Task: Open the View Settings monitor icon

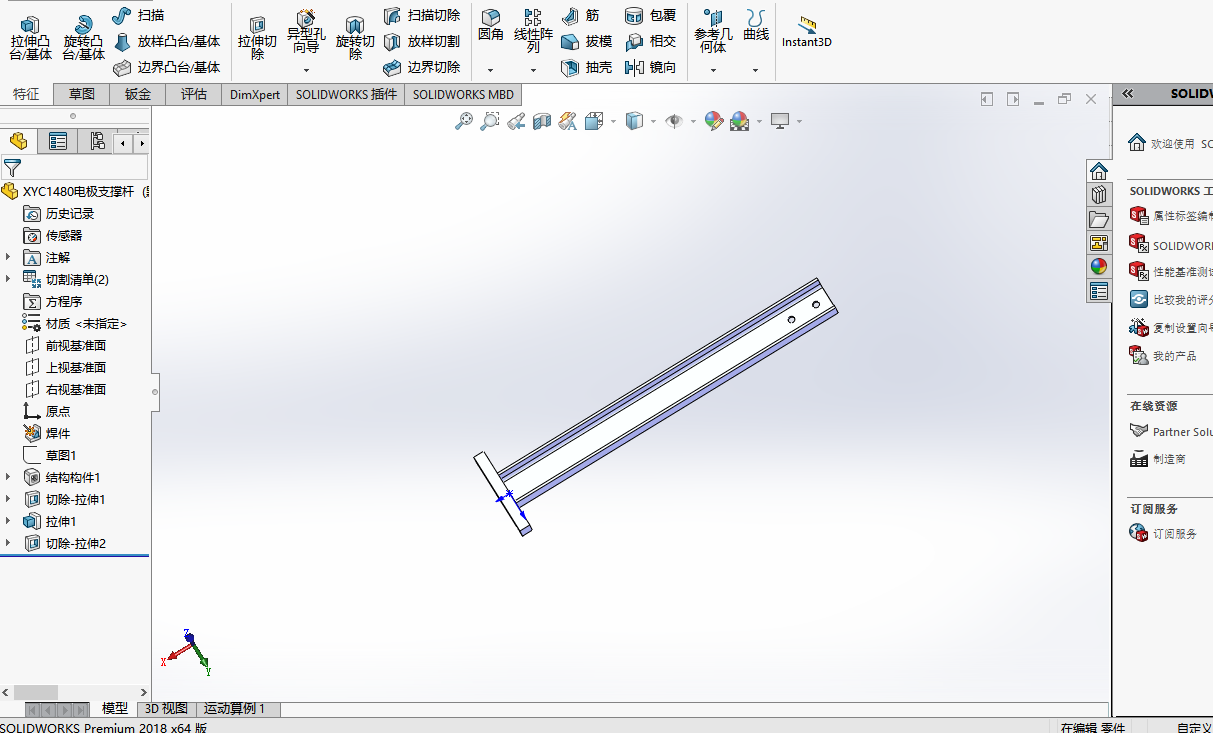Action: (780, 121)
